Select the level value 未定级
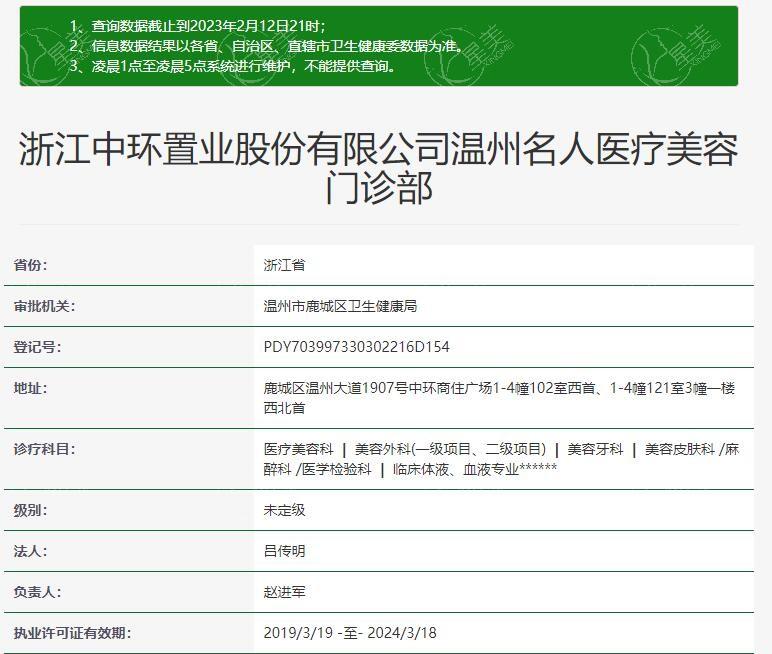This screenshot has height=654, width=772. pos(285,510)
